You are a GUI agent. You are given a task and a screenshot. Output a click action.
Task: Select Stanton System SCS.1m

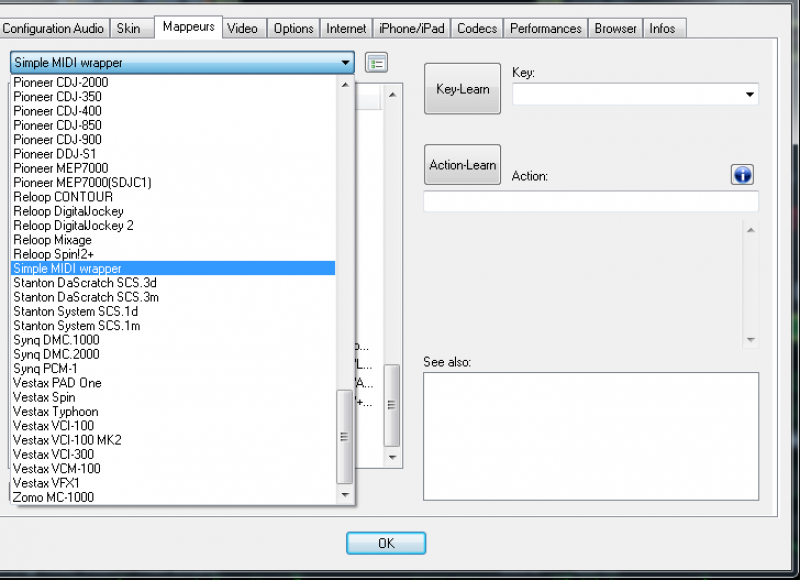pos(173,325)
